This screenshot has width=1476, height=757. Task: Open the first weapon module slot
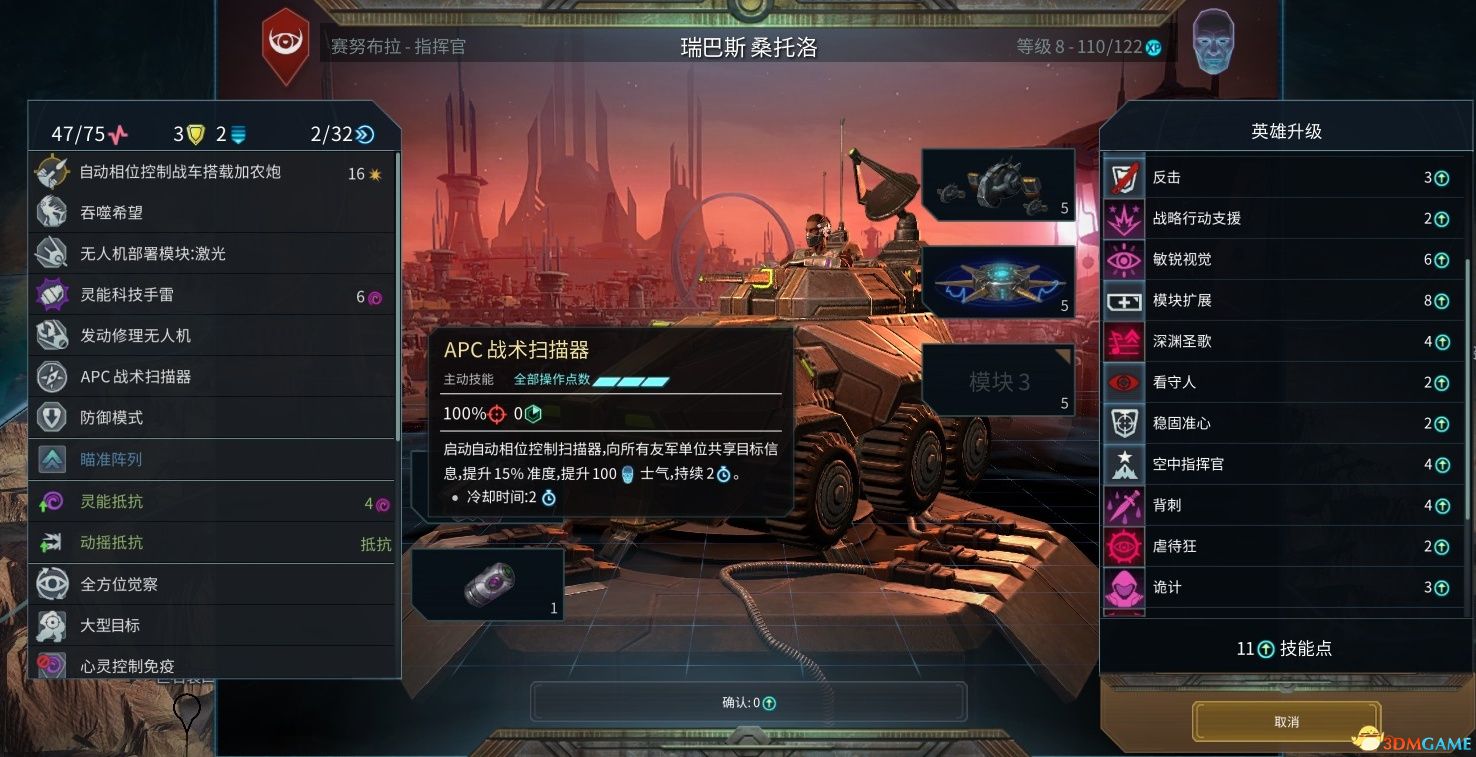[998, 184]
